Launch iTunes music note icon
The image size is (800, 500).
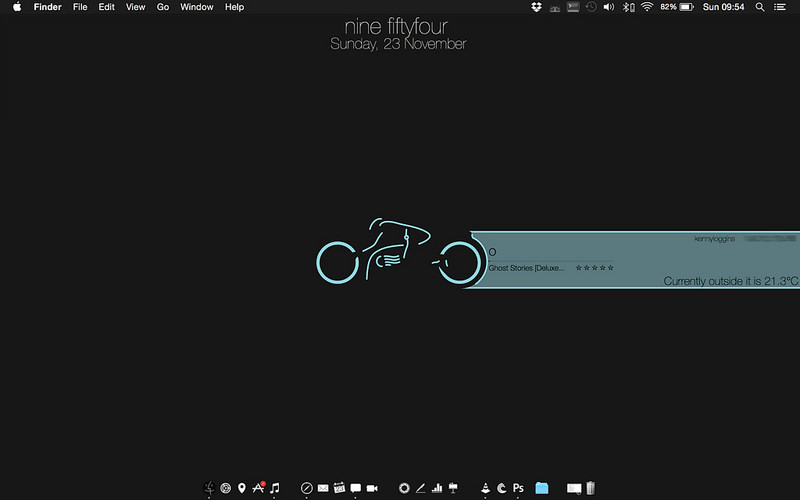pyautogui.click(x=275, y=488)
